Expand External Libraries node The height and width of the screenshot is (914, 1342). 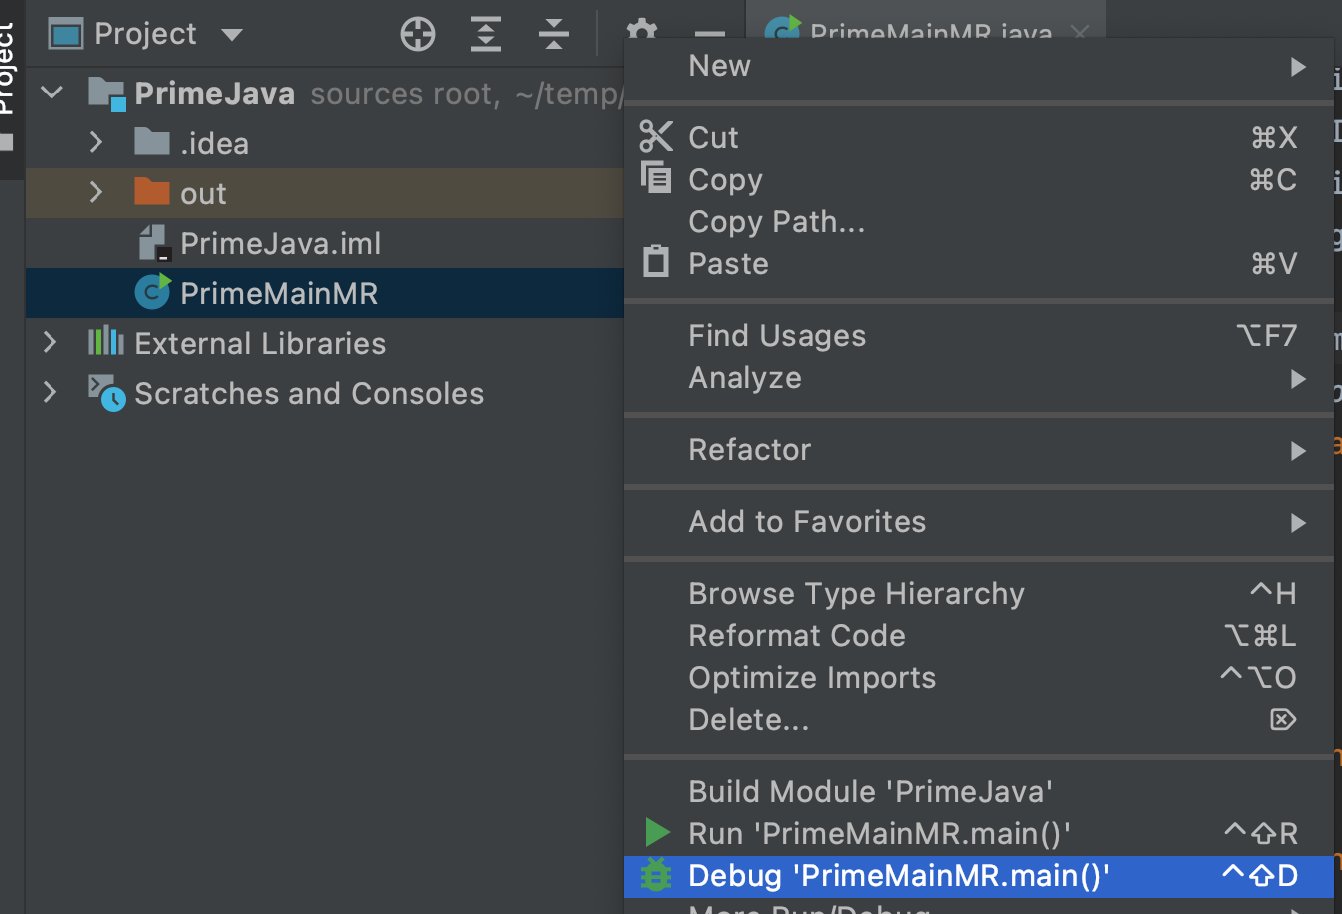(x=50, y=343)
